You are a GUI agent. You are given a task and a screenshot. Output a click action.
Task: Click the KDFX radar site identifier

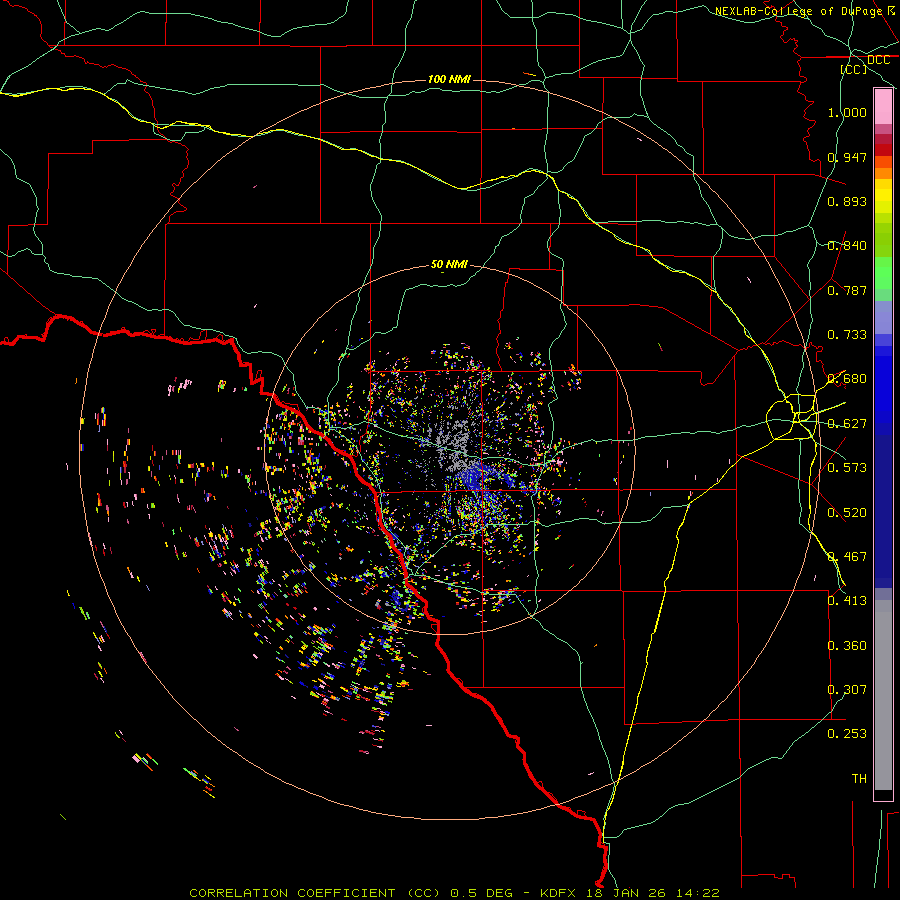tap(559, 893)
